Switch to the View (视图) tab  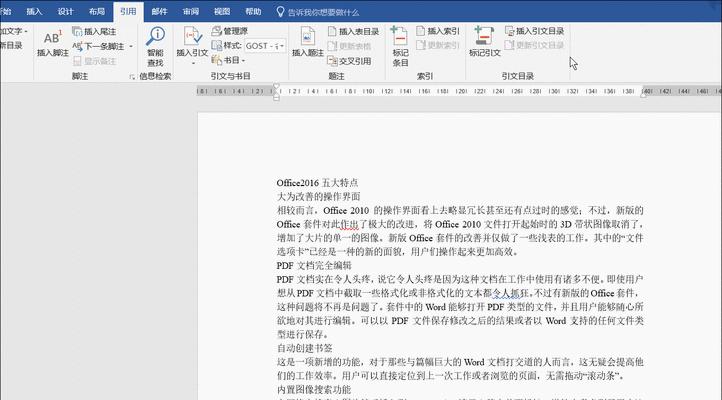pyautogui.click(x=222, y=12)
